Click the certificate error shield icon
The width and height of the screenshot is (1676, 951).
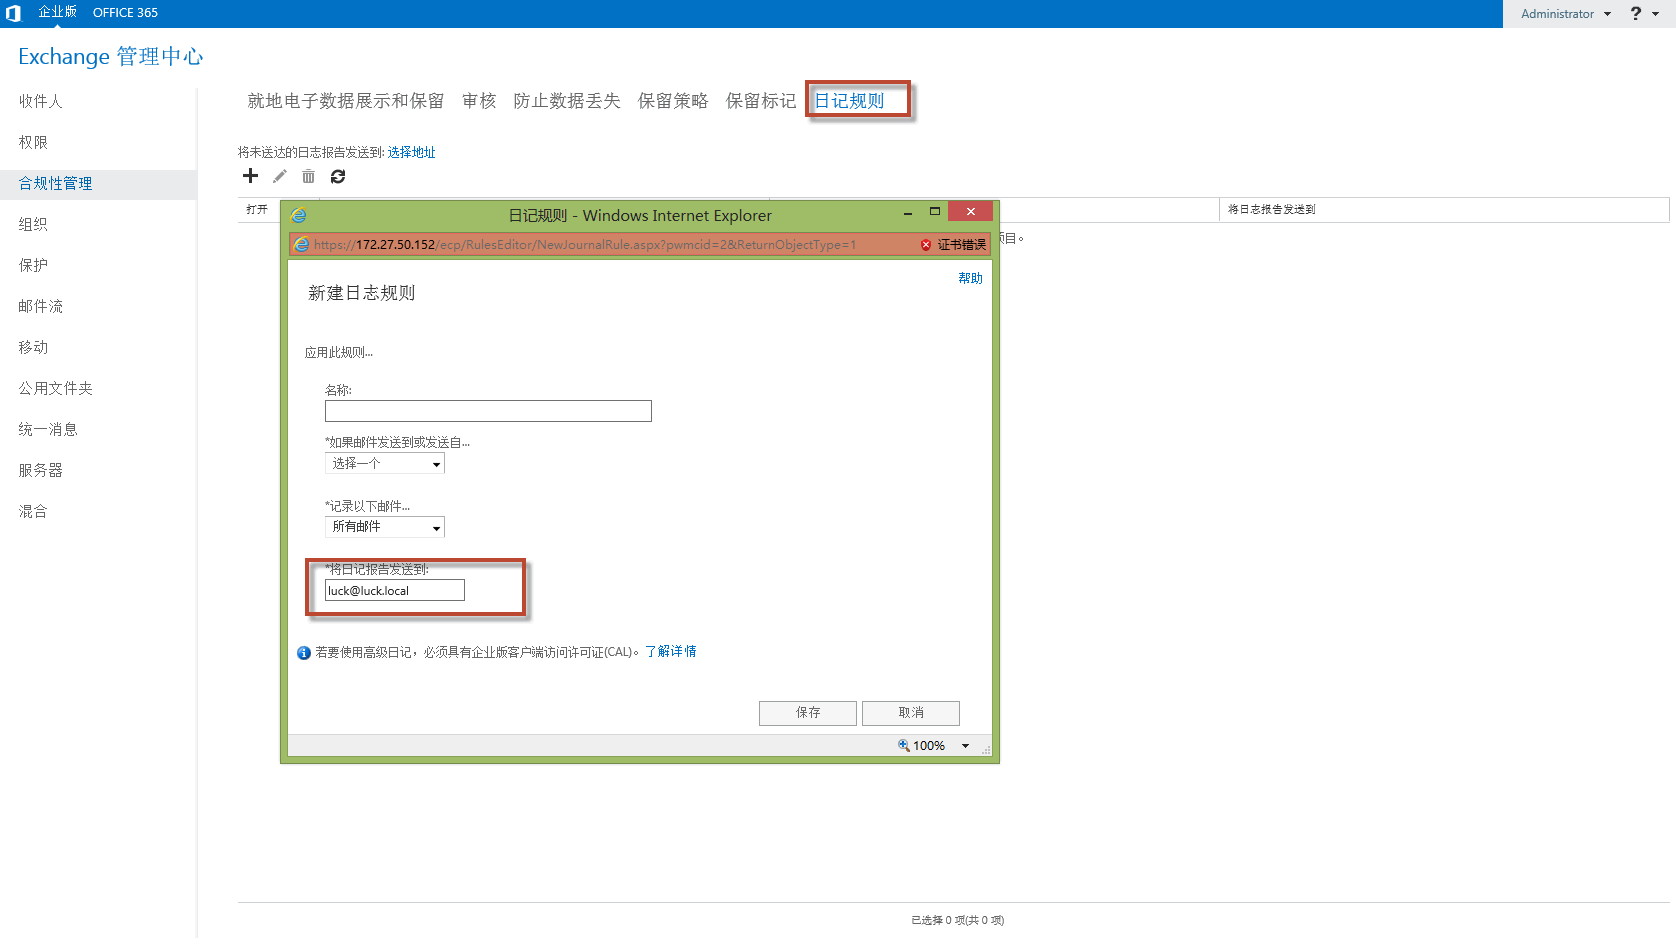point(926,244)
